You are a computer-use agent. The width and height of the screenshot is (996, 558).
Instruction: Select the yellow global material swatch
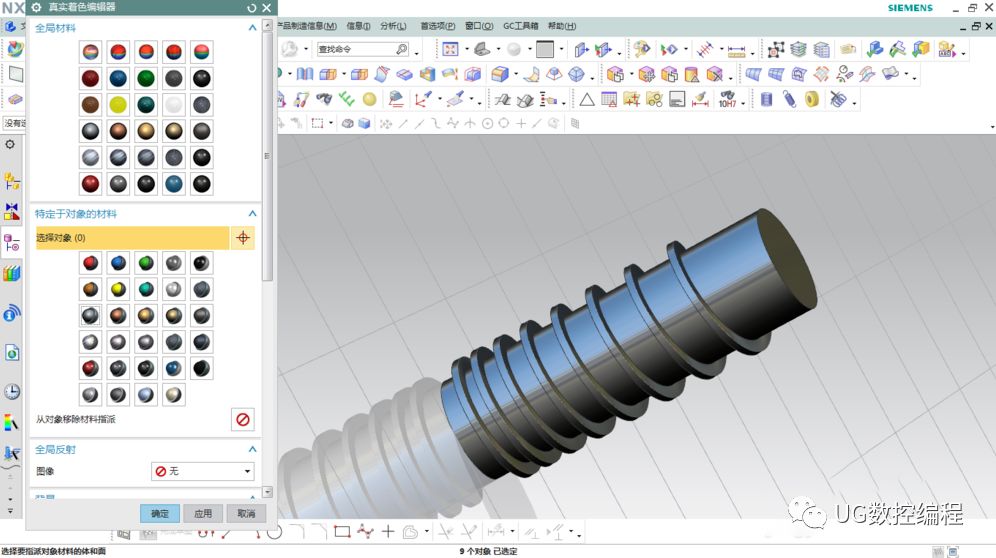[x=118, y=105]
